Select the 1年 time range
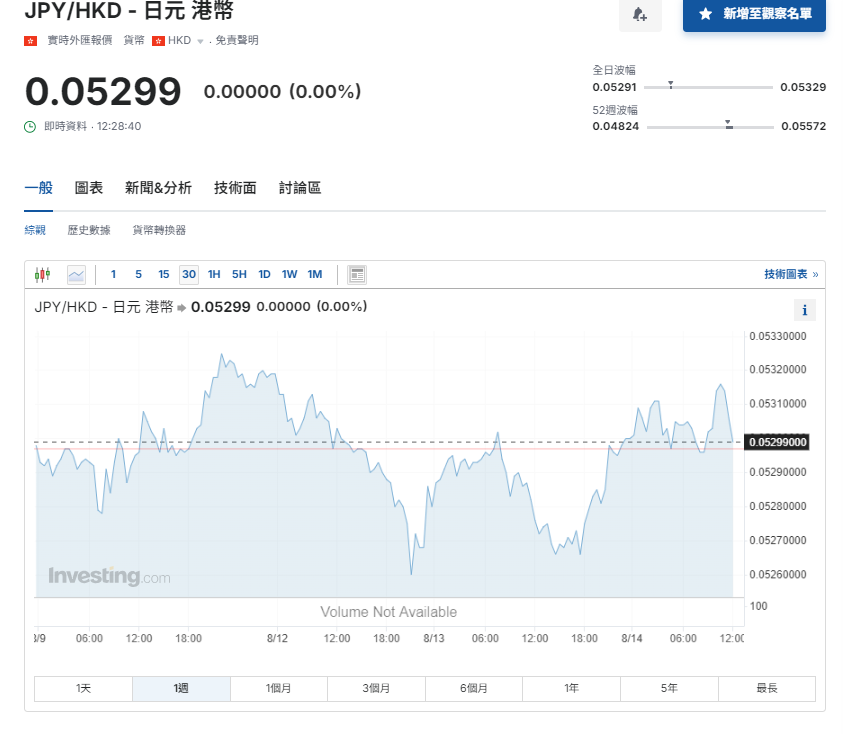 [x=571, y=688]
